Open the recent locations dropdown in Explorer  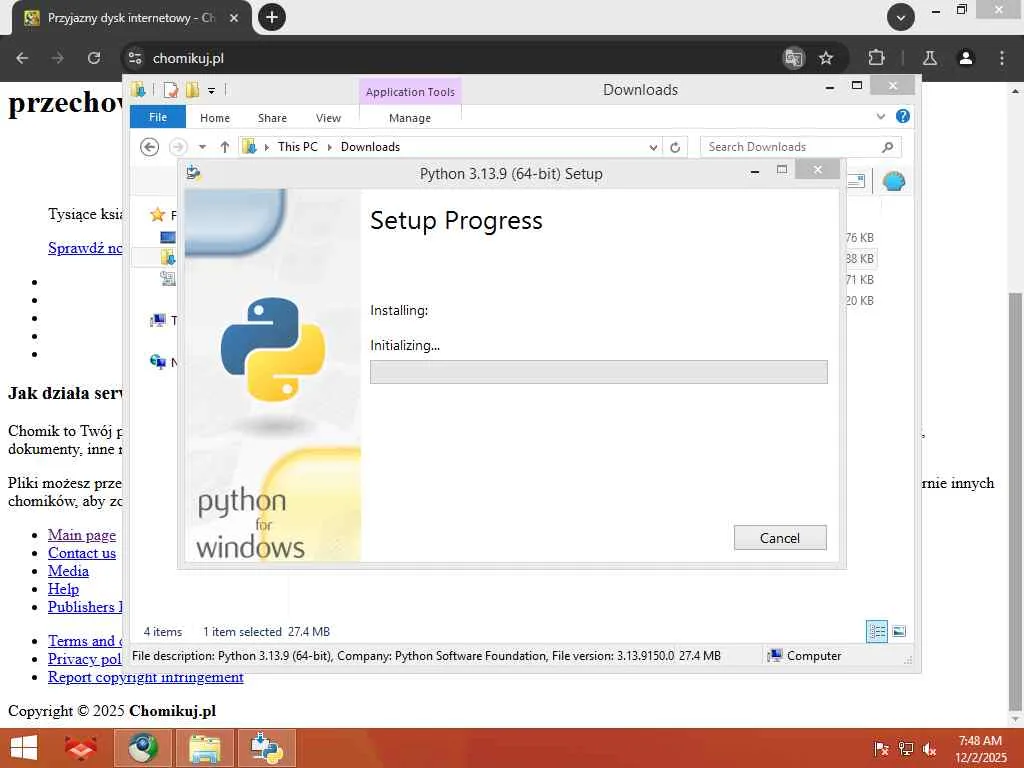click(202, 147)
